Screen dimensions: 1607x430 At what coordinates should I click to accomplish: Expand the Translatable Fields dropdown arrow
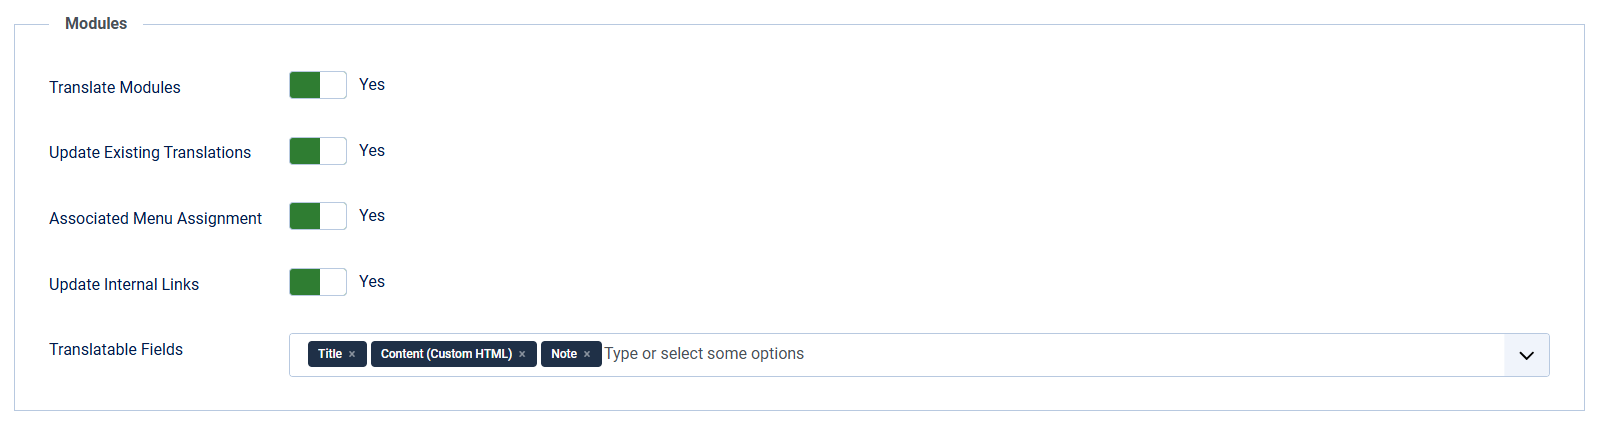pyautogui.click(x=1526, y=355)
